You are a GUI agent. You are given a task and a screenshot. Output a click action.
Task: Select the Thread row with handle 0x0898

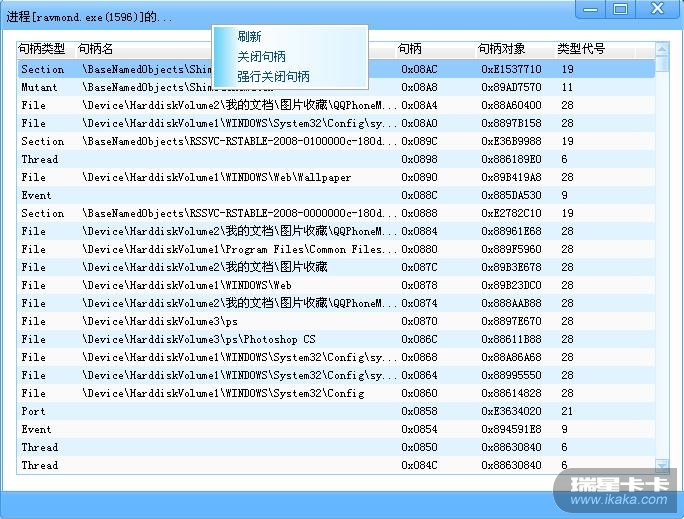(336, 159)
